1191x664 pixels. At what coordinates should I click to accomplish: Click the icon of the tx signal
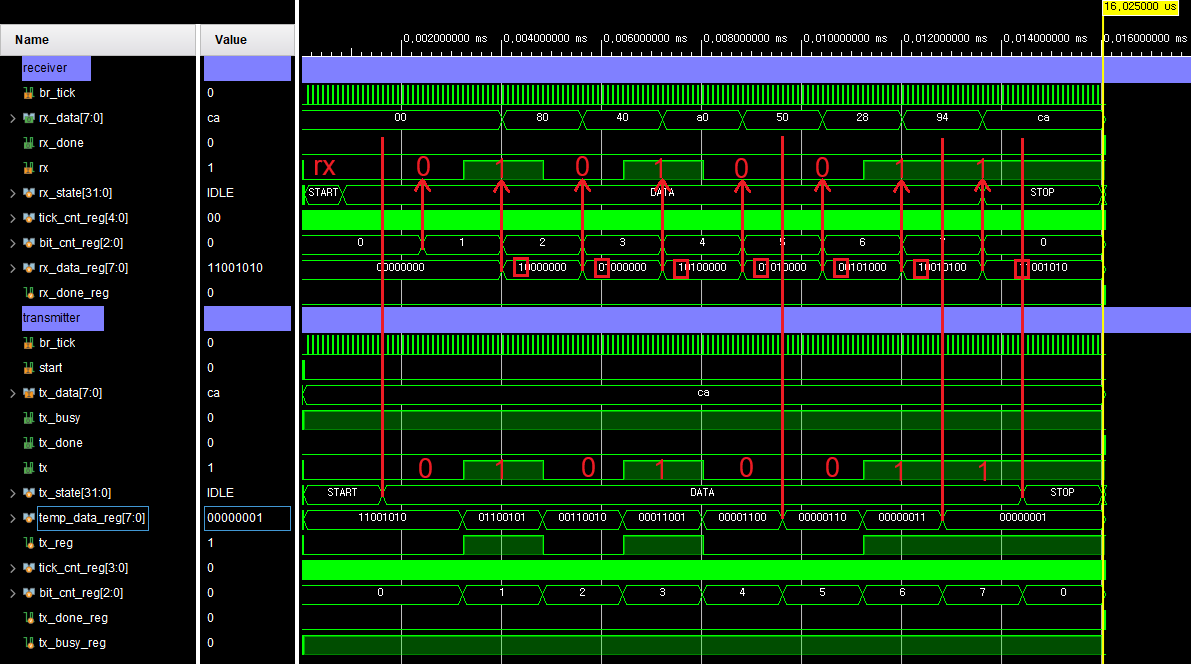[x=29, y=468]
